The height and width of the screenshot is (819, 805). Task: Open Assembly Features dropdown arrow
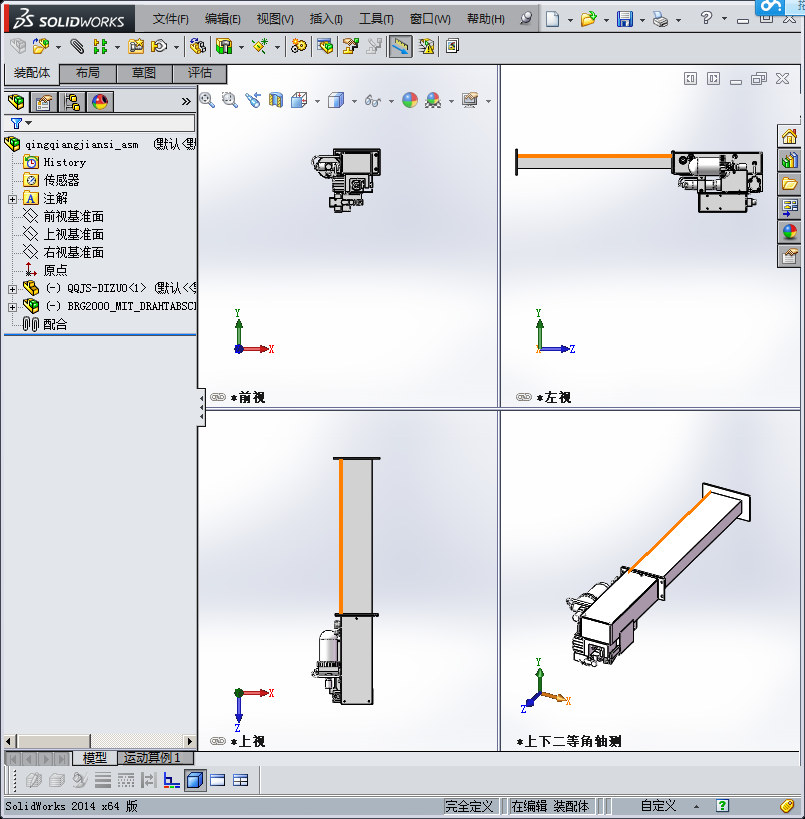pyautogui.click(x=241, y=48)
